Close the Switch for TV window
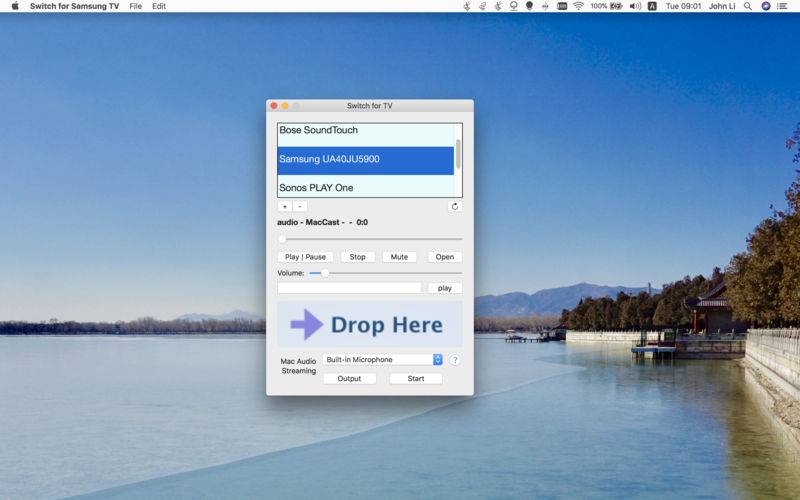 click(274, 106)
